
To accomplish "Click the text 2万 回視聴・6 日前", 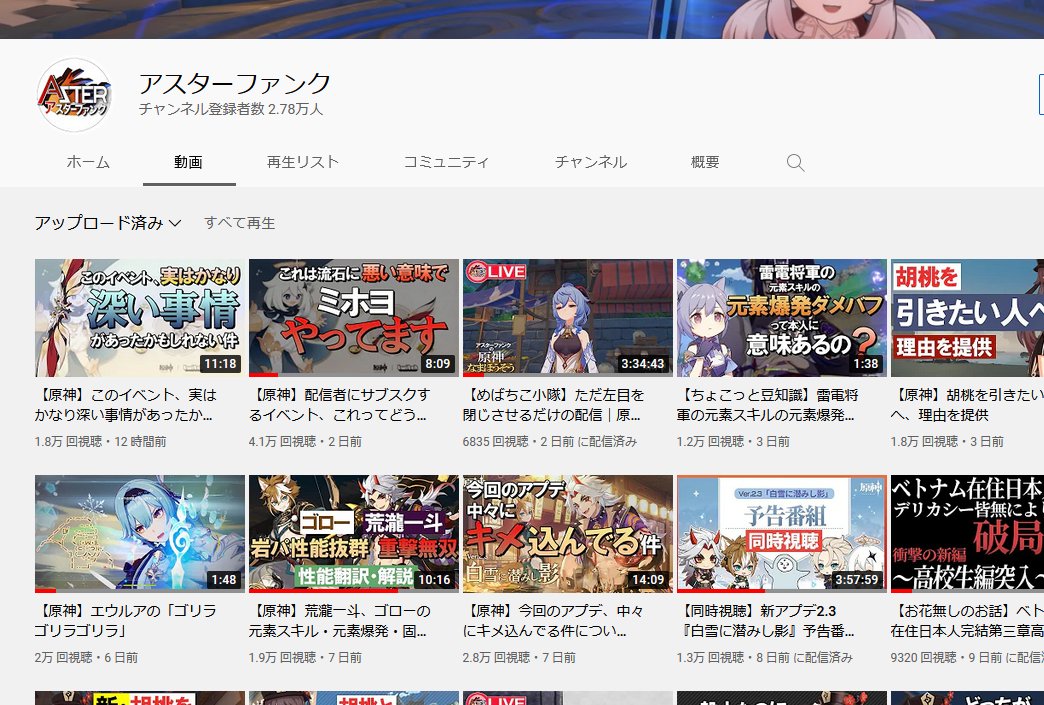I will (x=87, y=657).
